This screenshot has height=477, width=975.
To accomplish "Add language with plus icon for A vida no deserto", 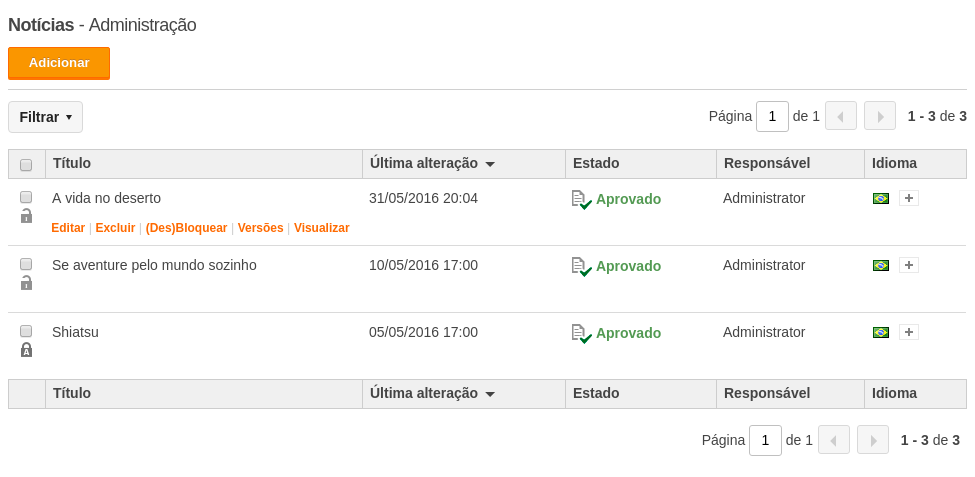I will click(908, 198).
